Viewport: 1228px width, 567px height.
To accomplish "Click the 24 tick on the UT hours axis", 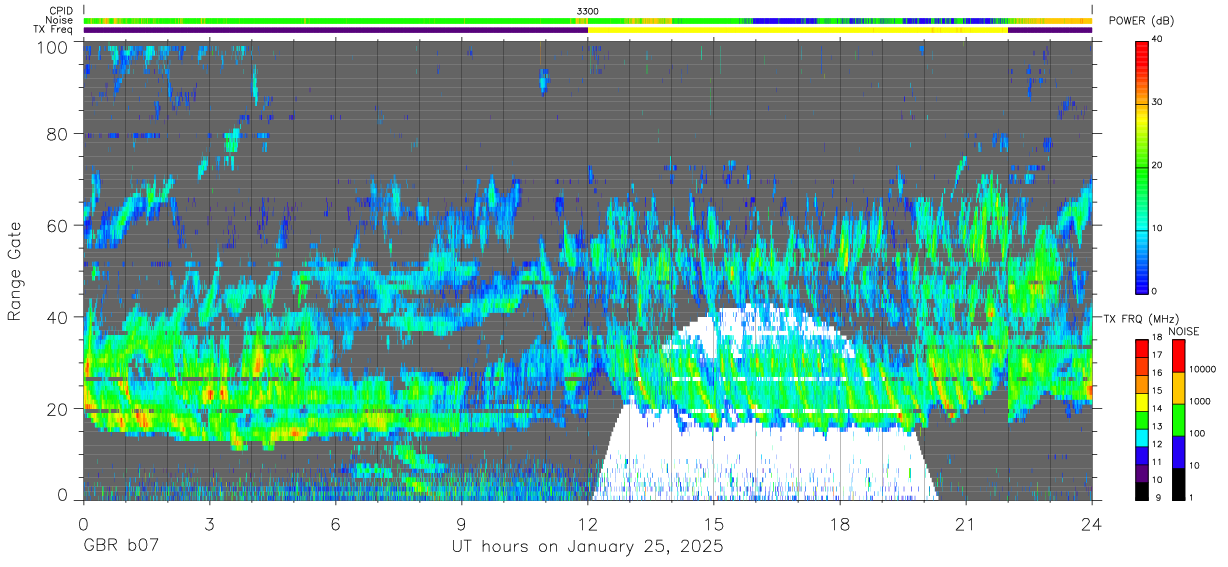I will pos(1092,525).
